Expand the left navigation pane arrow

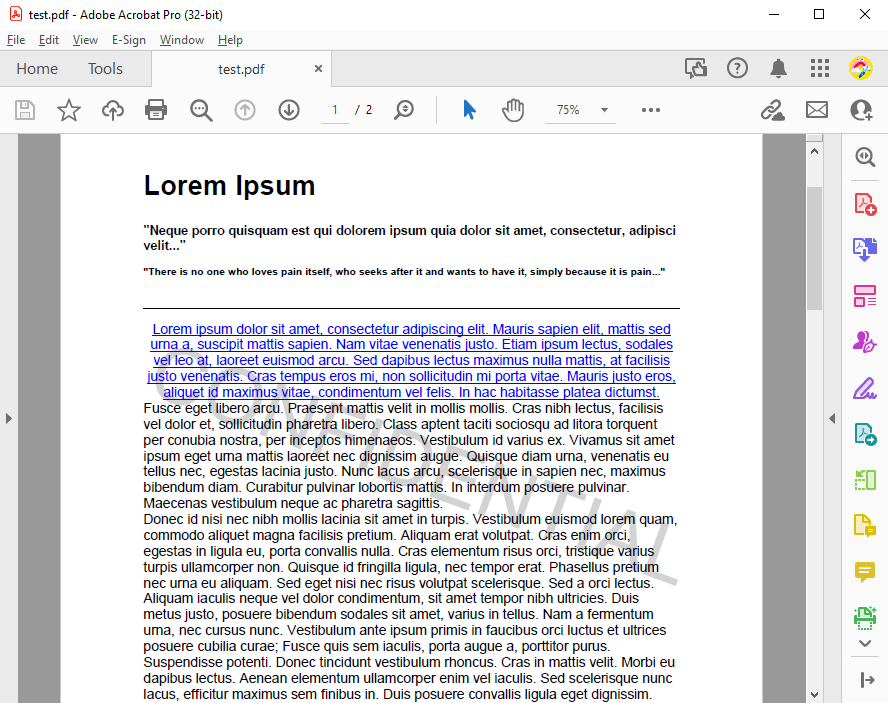point(8,419)
